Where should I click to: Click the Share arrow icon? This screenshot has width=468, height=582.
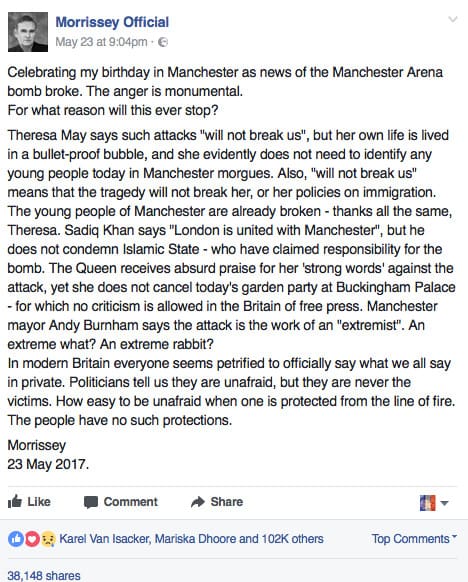pyautogui.click(x=198, y=502)
